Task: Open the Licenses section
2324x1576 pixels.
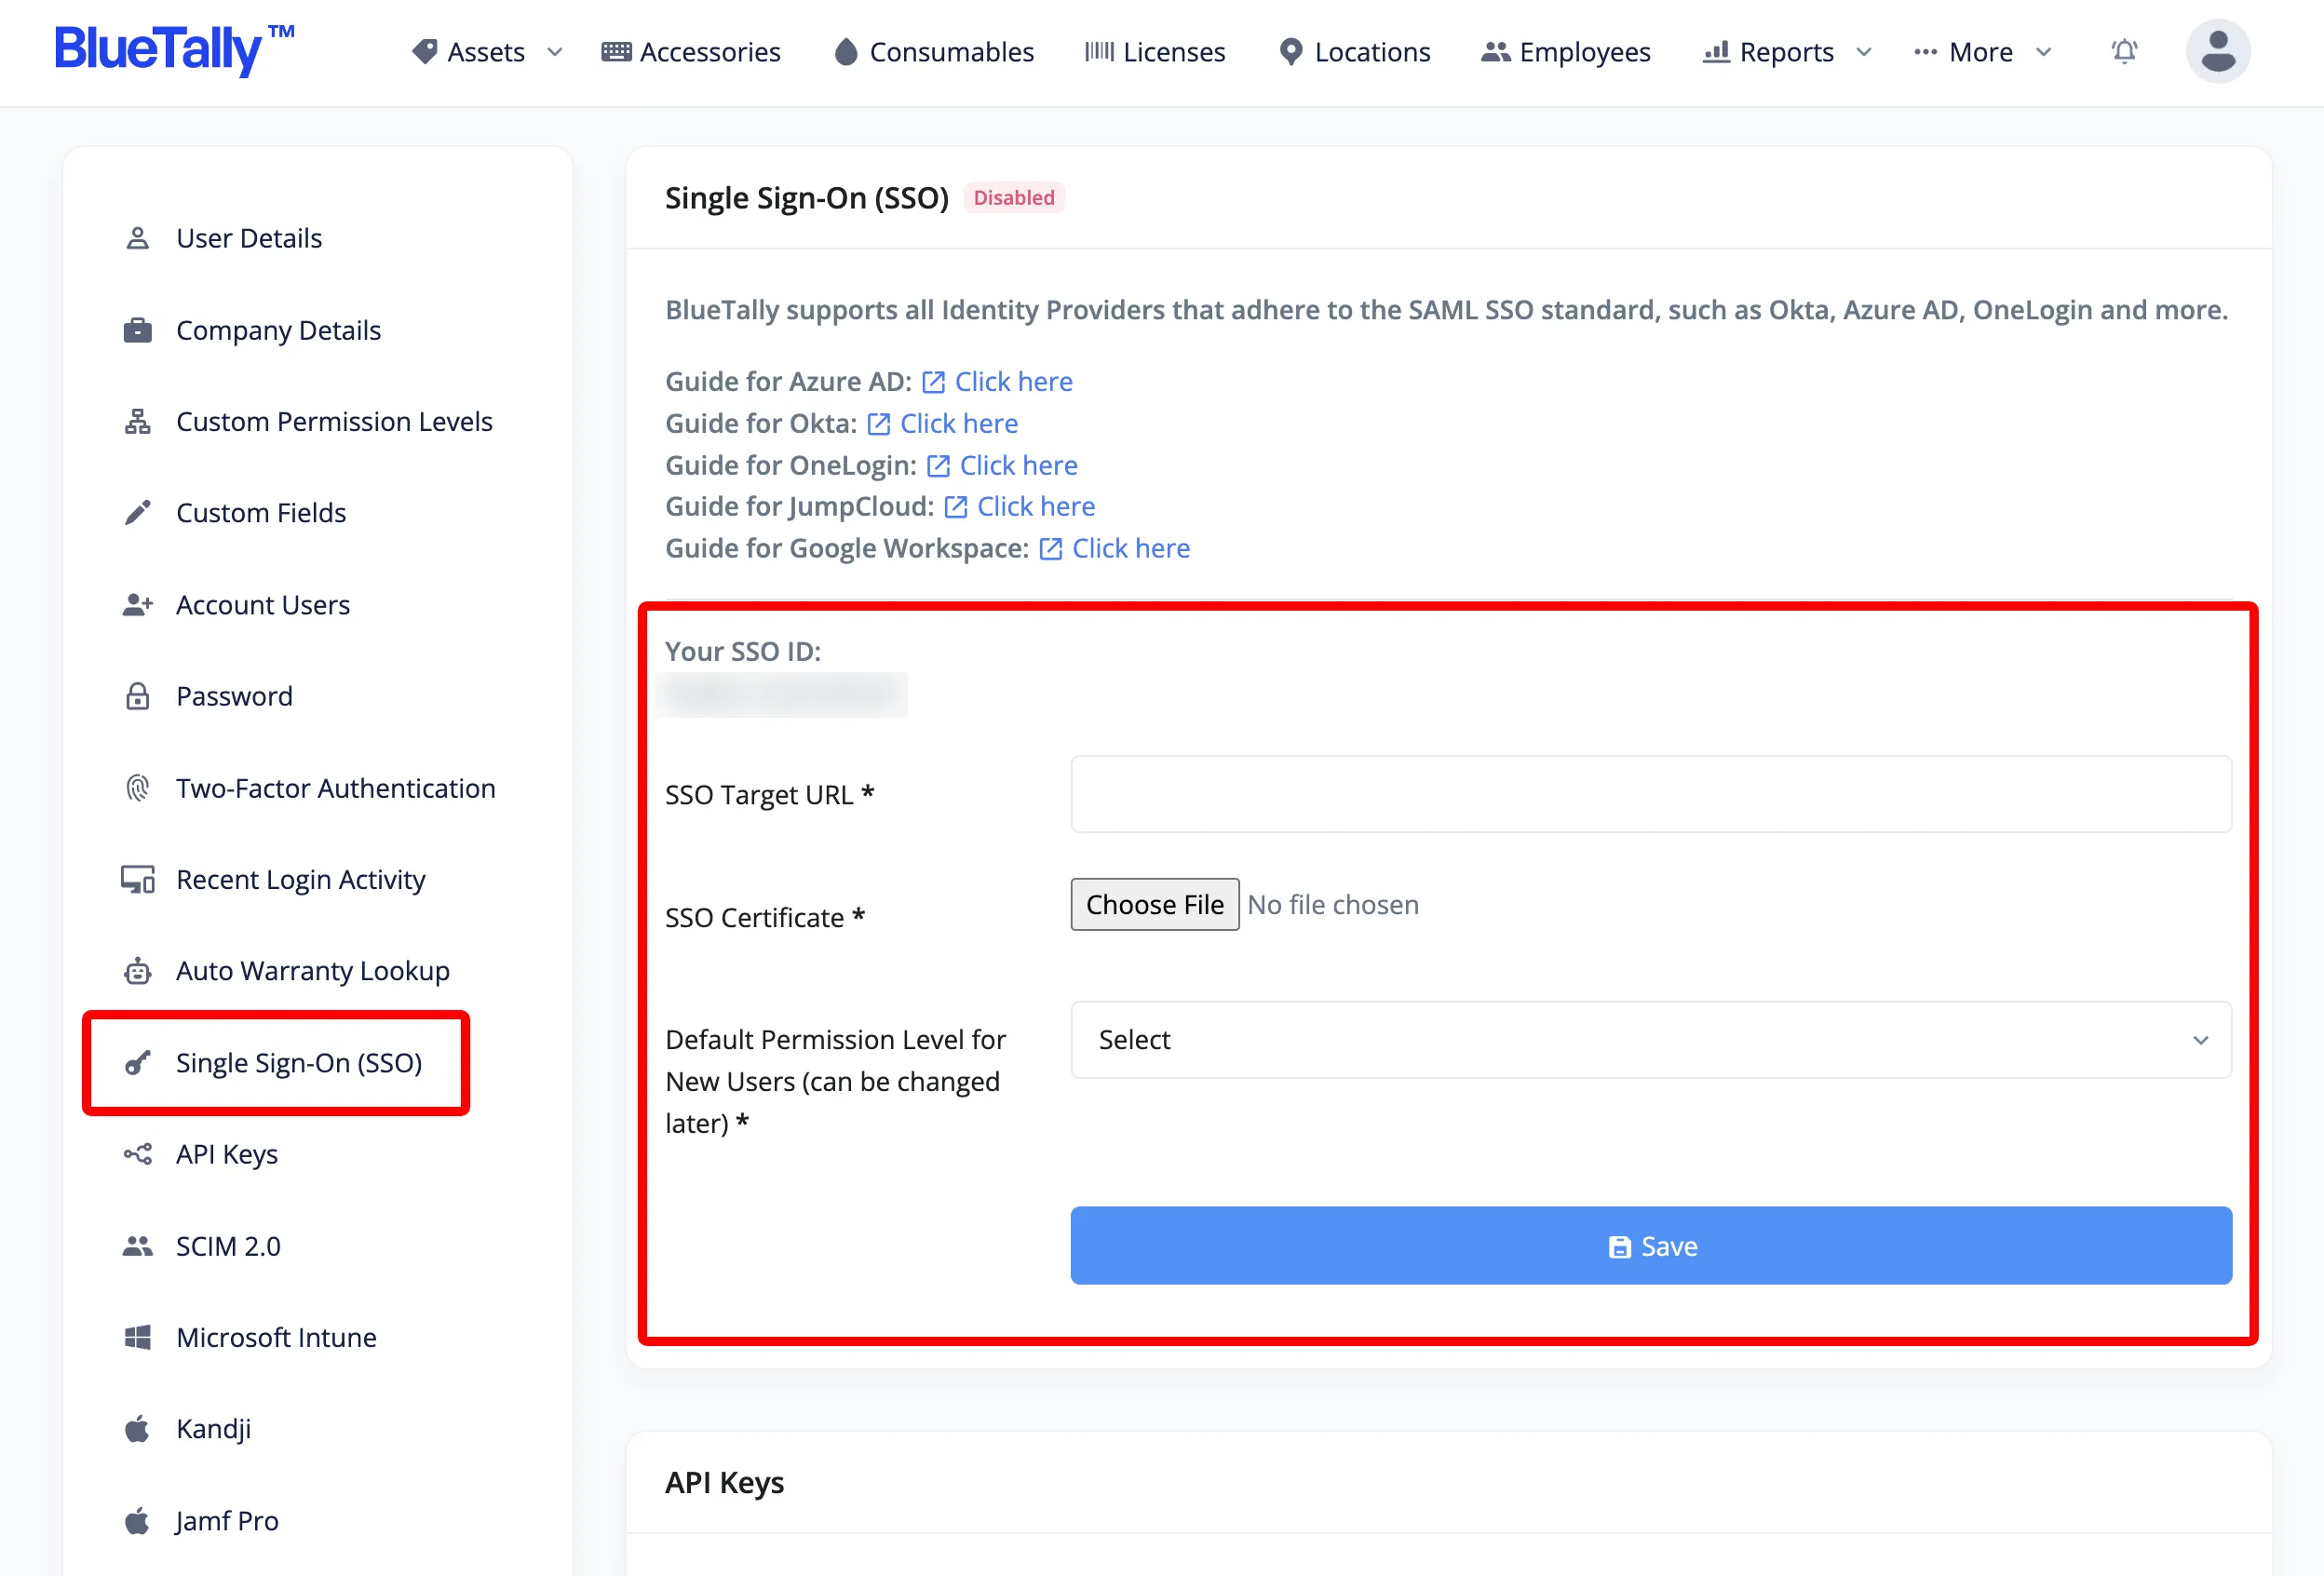Action: [1155, 52]
